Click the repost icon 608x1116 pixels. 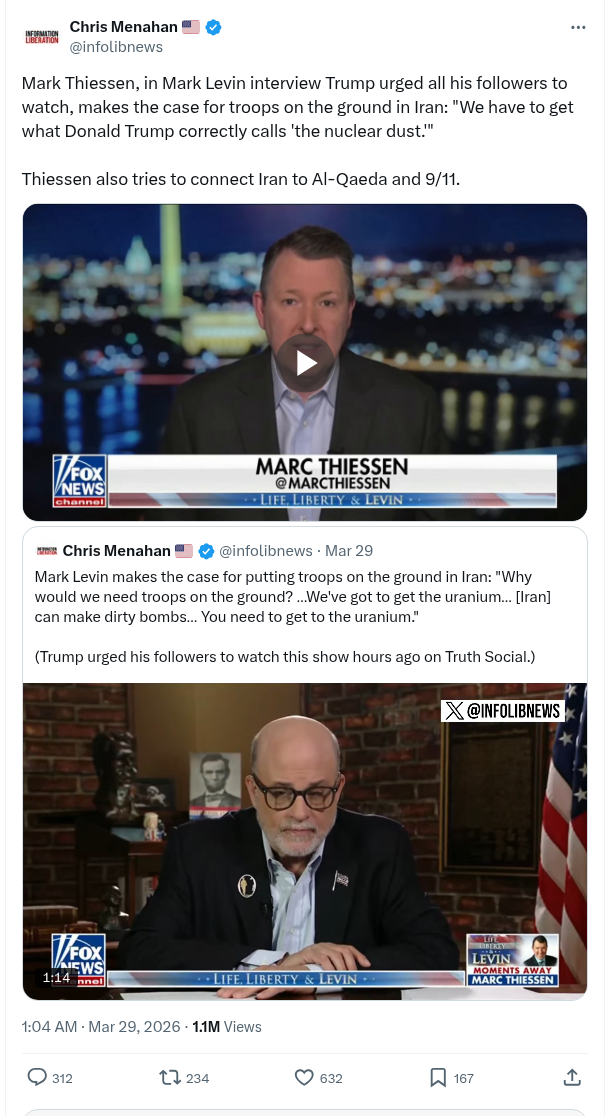click(x=169, y=1078)
